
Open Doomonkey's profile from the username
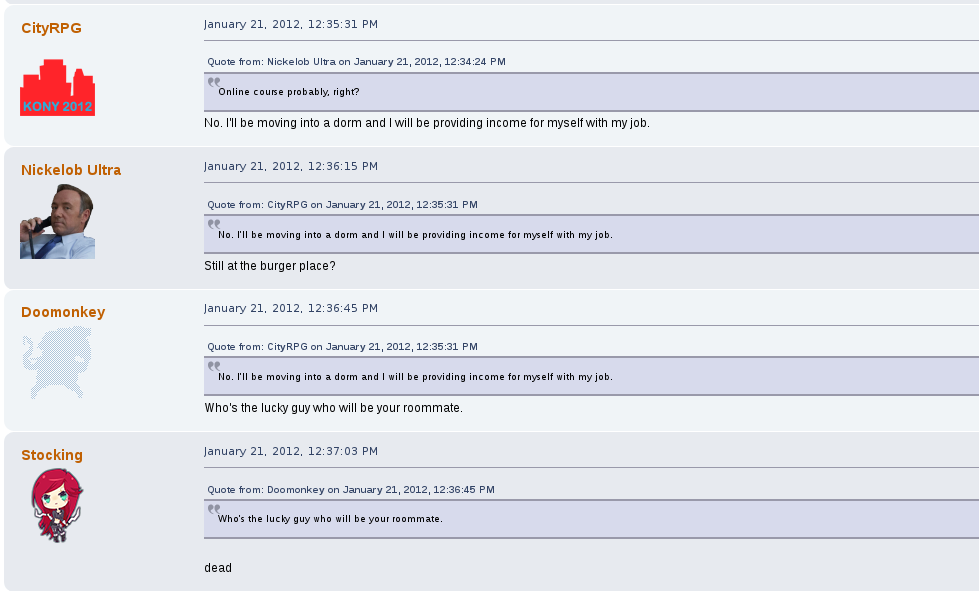tap(63, 312)
